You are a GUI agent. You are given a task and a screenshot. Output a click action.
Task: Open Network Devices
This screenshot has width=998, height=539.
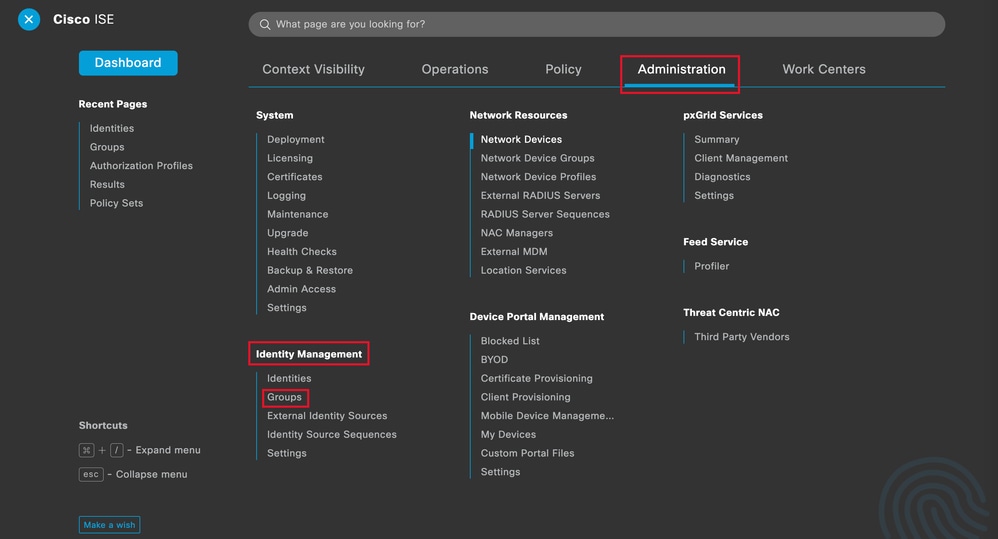521,139
